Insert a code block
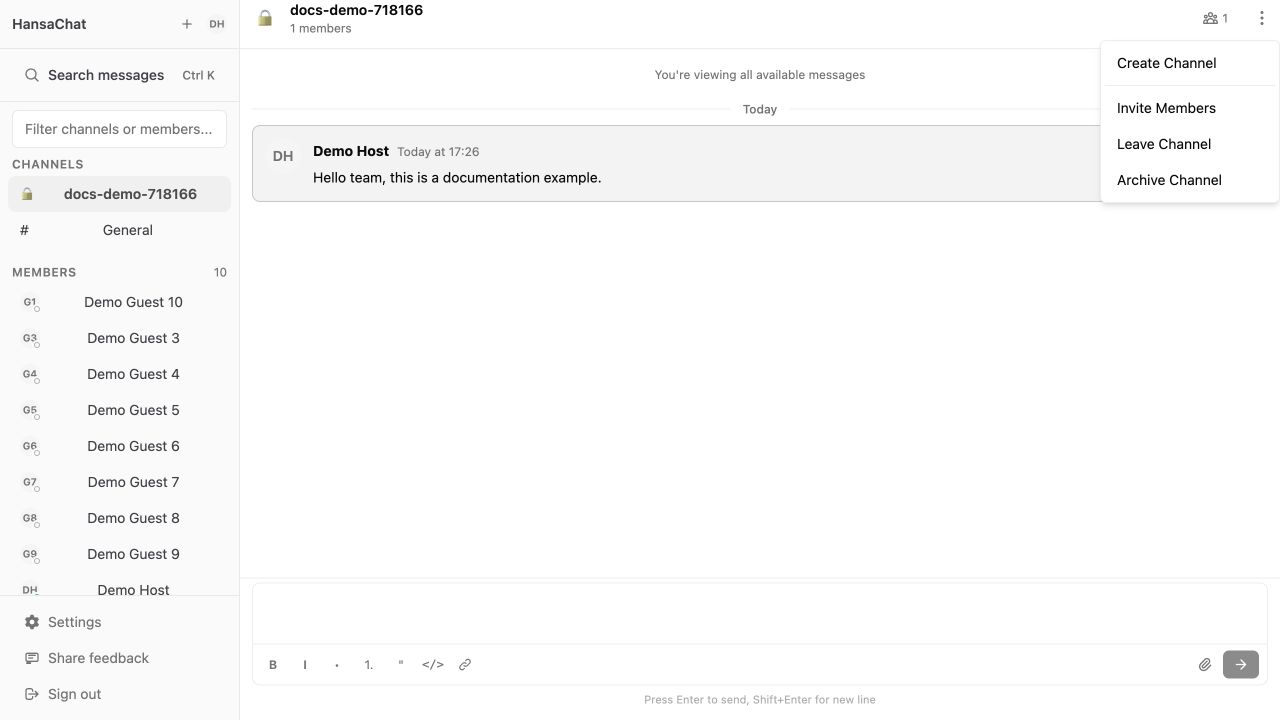This screenshot has width=1280, height=720. pyautogui.click(x=433, y=665)
